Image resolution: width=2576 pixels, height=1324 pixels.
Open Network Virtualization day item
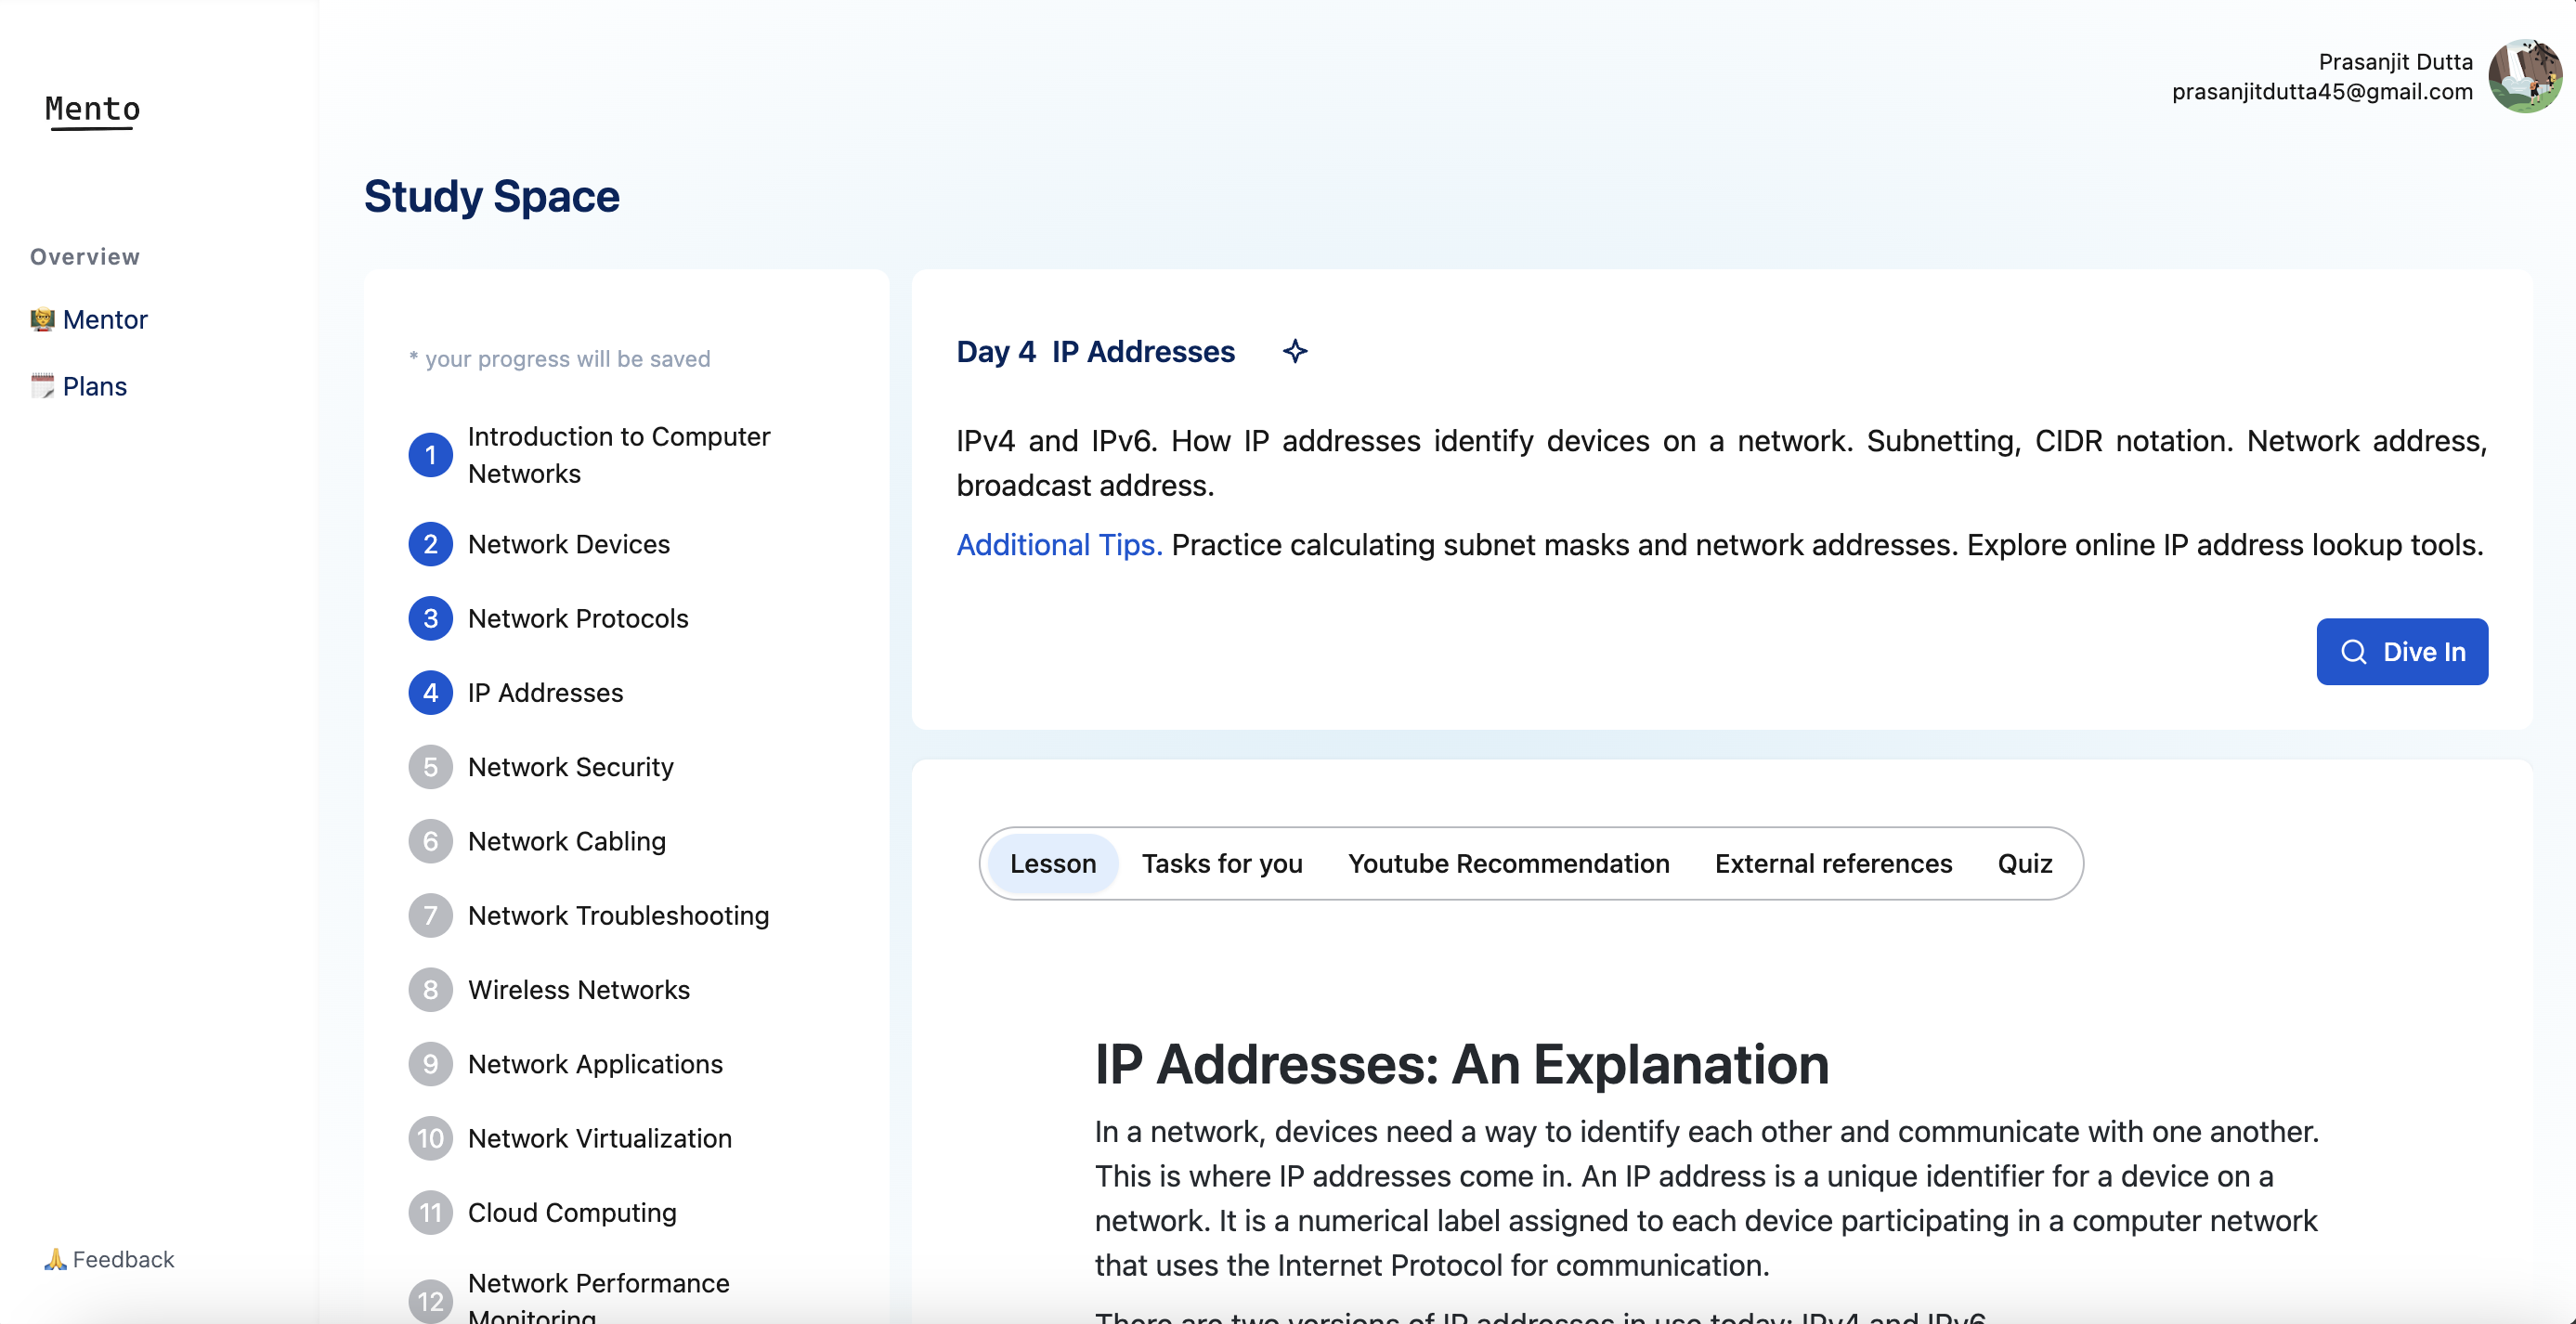599,1138
